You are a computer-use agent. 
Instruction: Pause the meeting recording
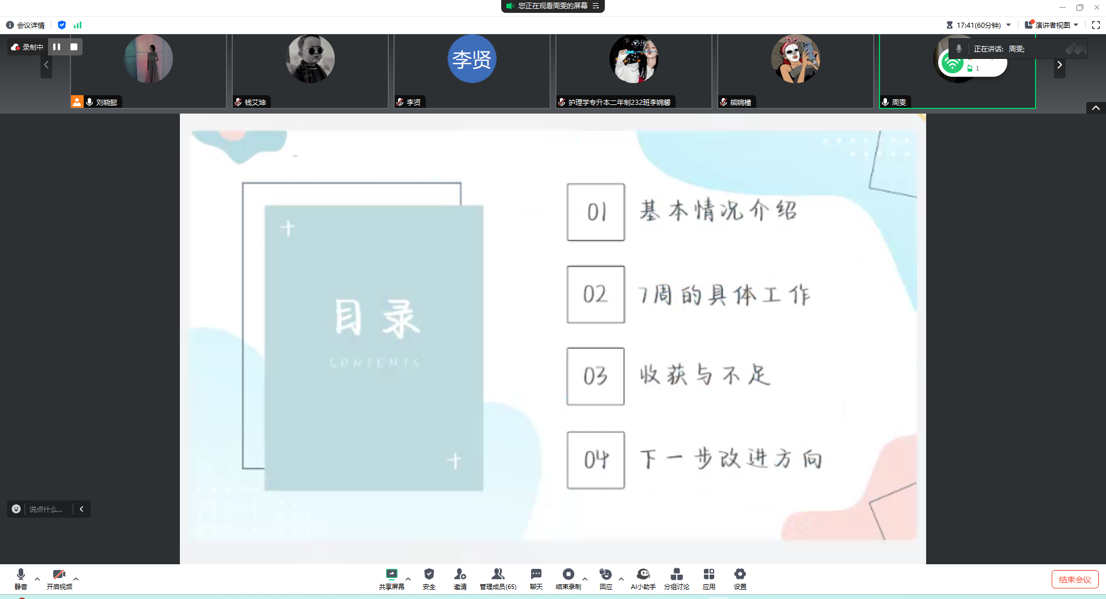pyautogui.click(x=57, y=47)
